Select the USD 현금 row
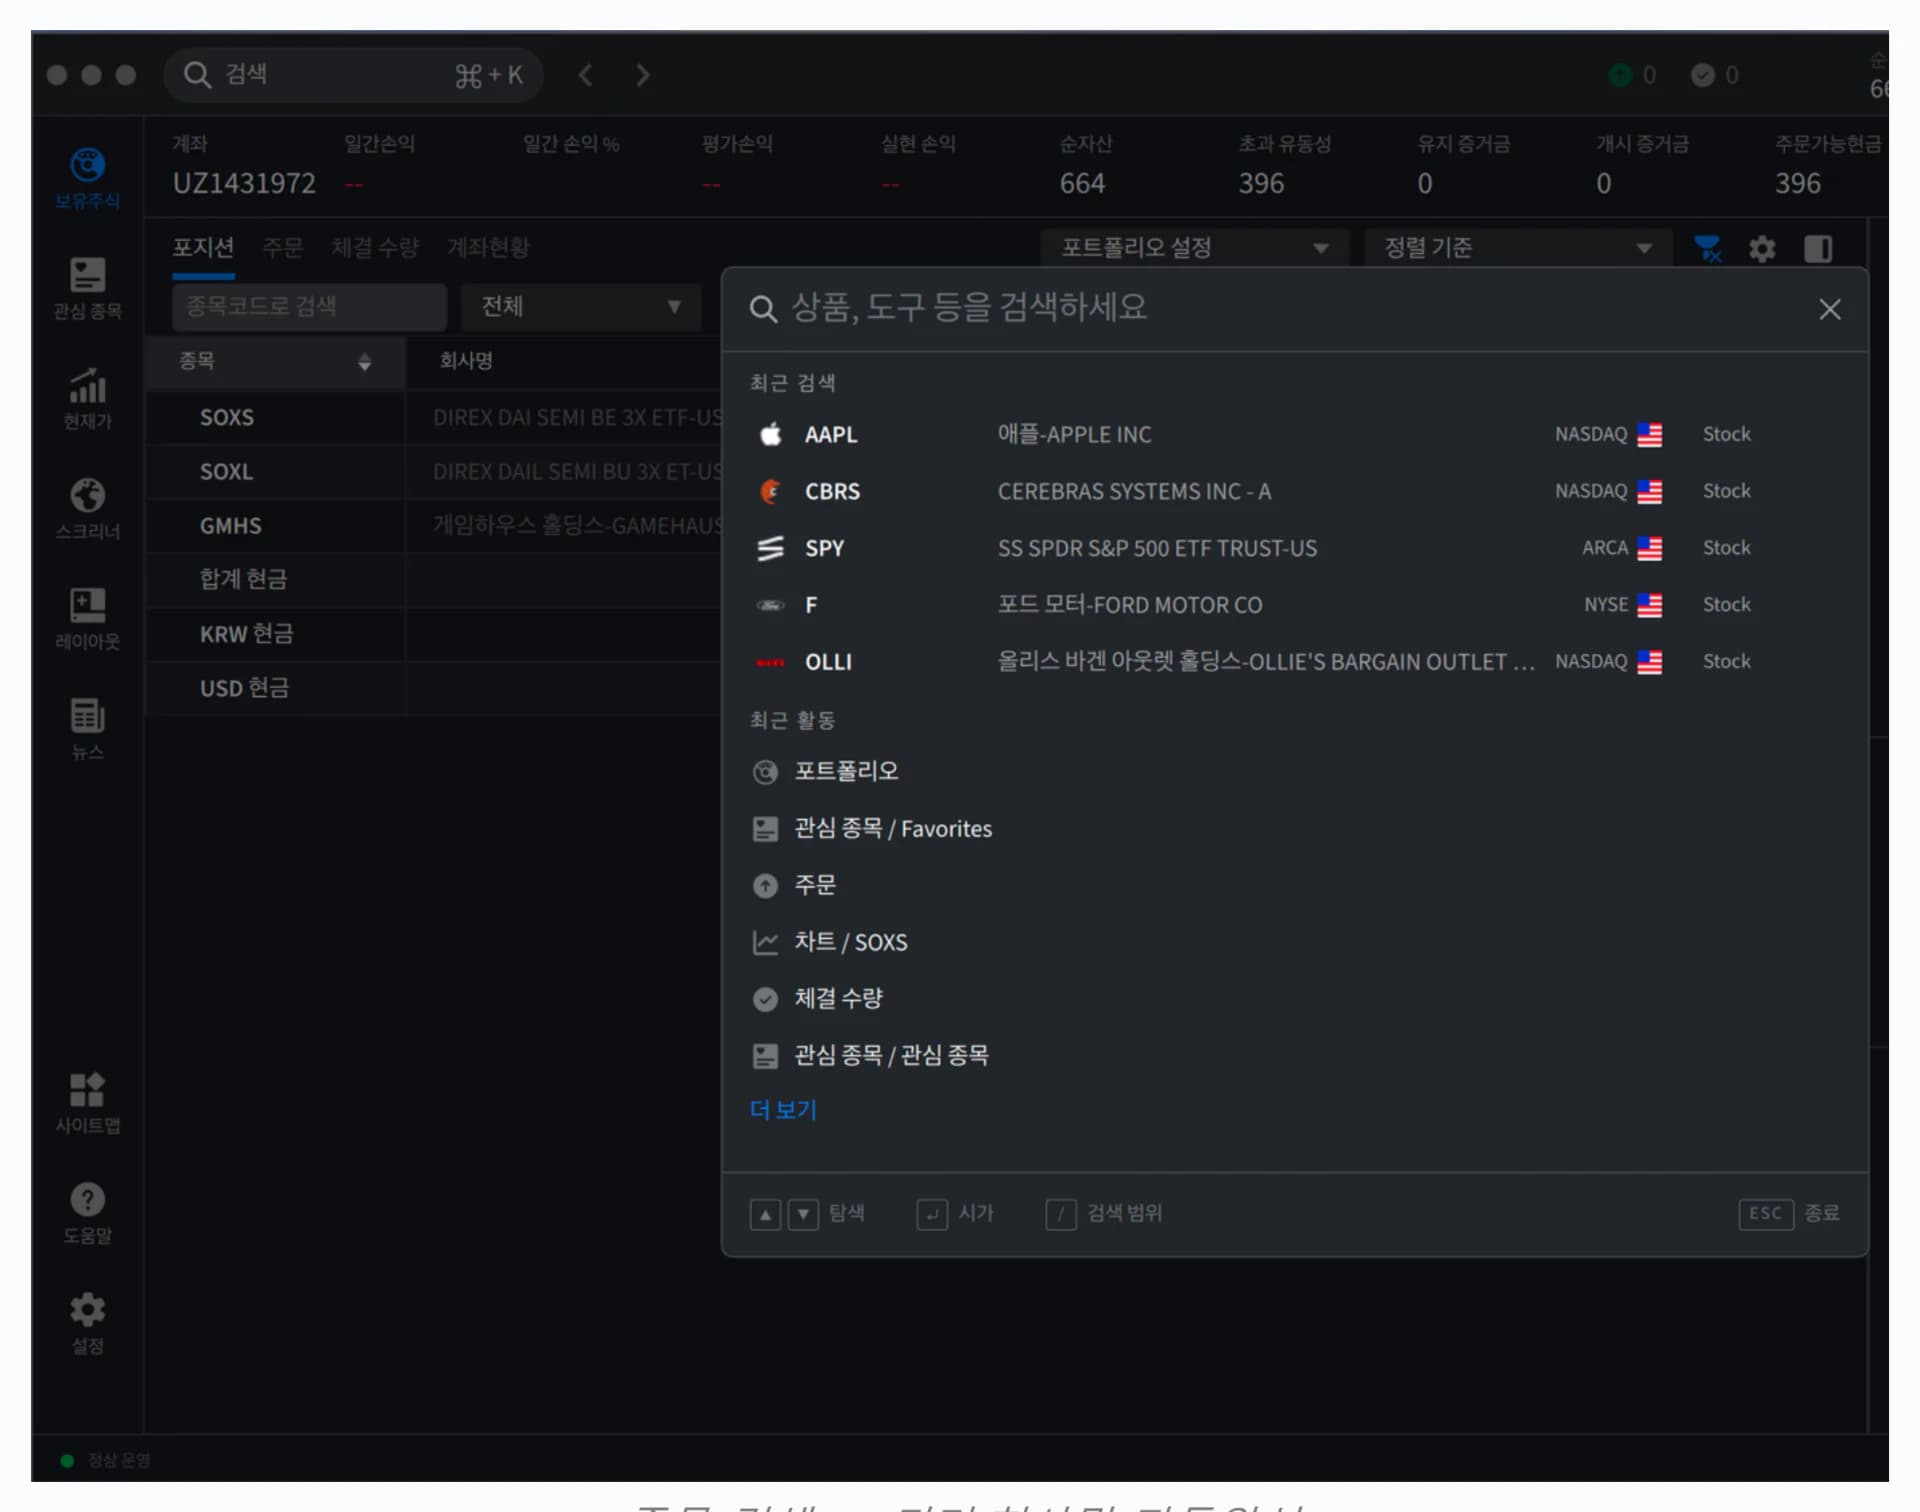The width and height of the screenshot is (1920, 1512). click(x=434, y=688)
